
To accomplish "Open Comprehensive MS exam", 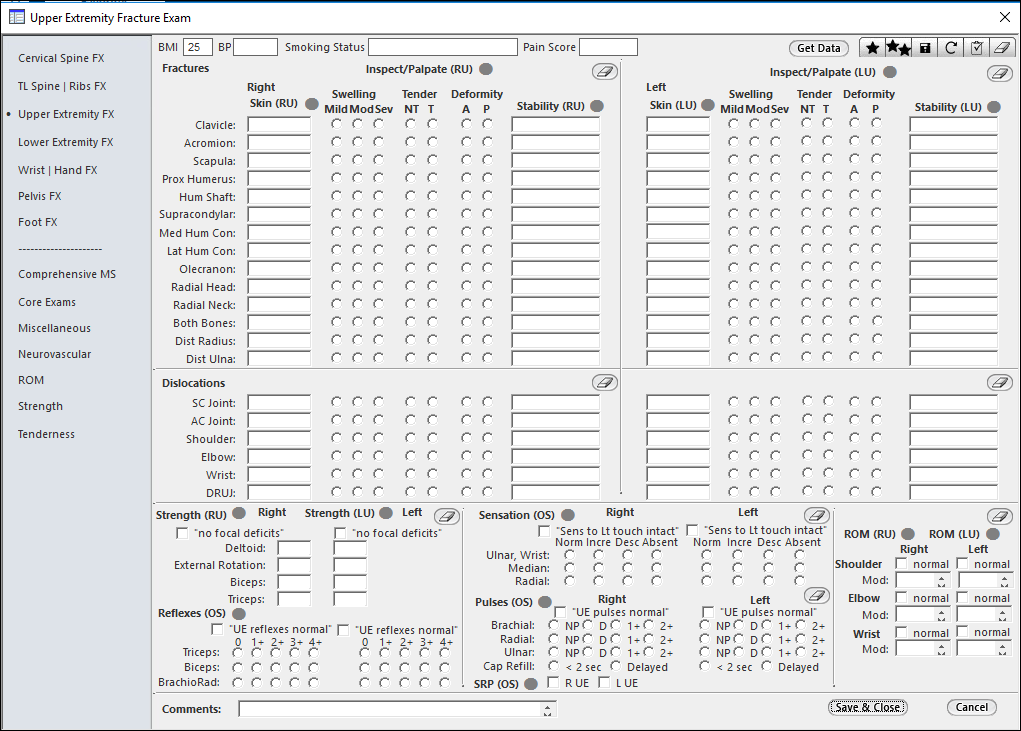I will point(67,274).
